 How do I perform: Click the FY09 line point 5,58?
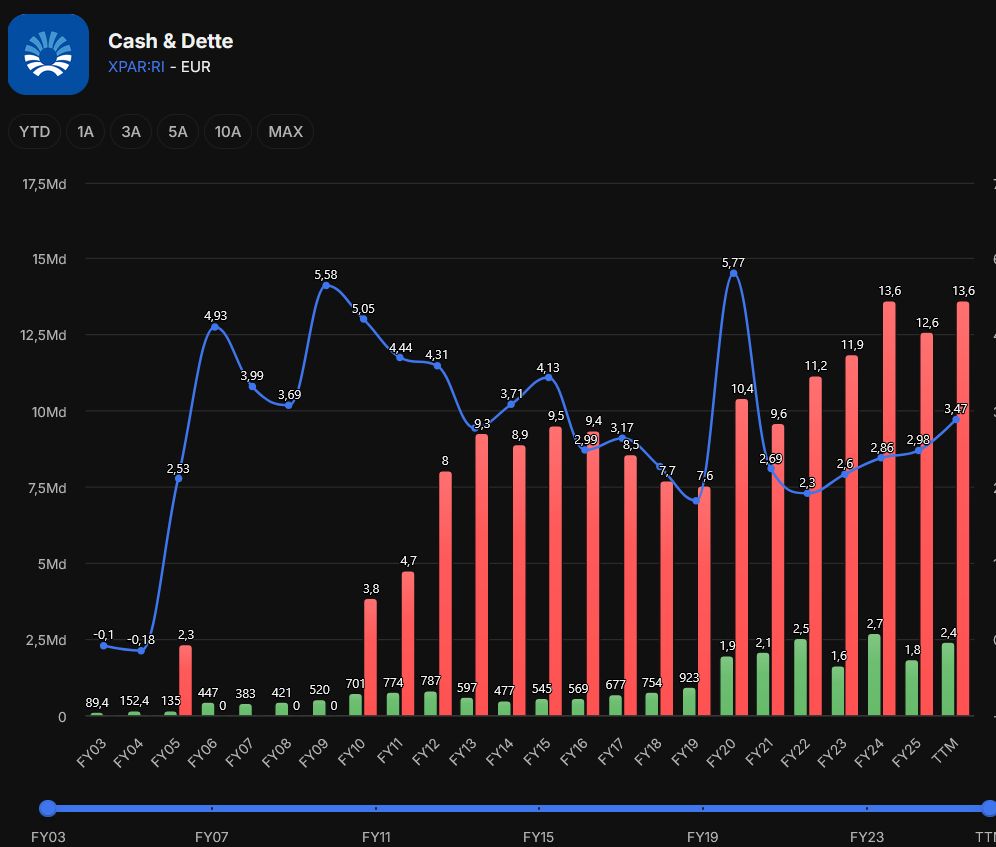click(x=326, y=285)
